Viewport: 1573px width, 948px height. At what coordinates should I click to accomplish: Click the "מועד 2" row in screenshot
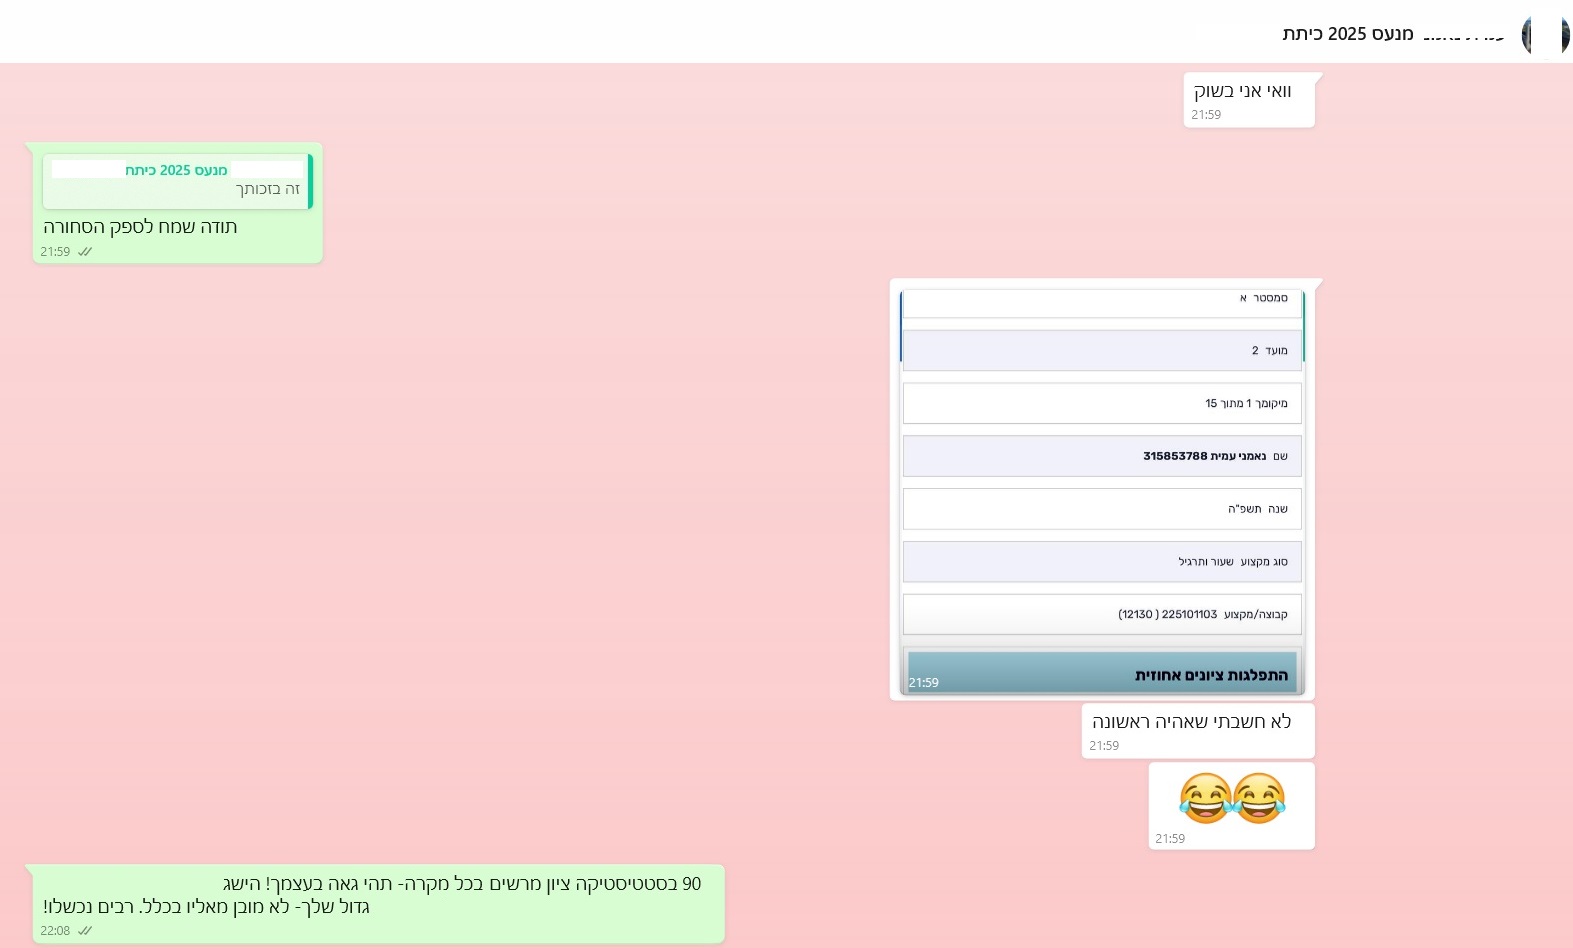pos(1102,351)
